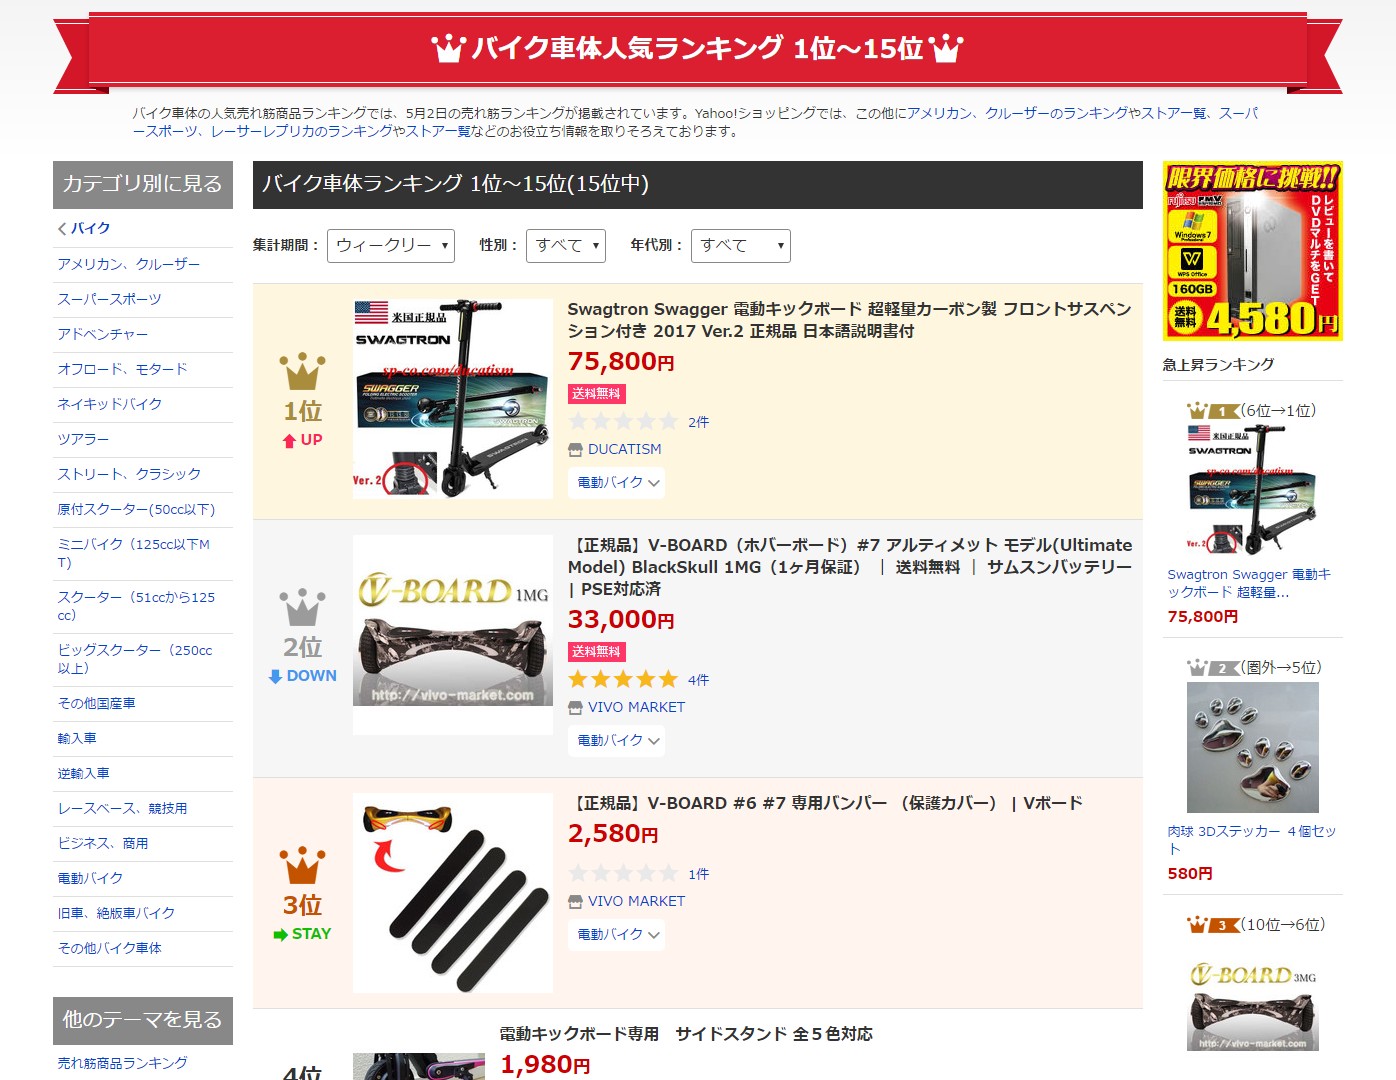Click the five gold stars of the V-BOARD #7
Viewport: 1396px width, 1080px height.
(623, 680)
